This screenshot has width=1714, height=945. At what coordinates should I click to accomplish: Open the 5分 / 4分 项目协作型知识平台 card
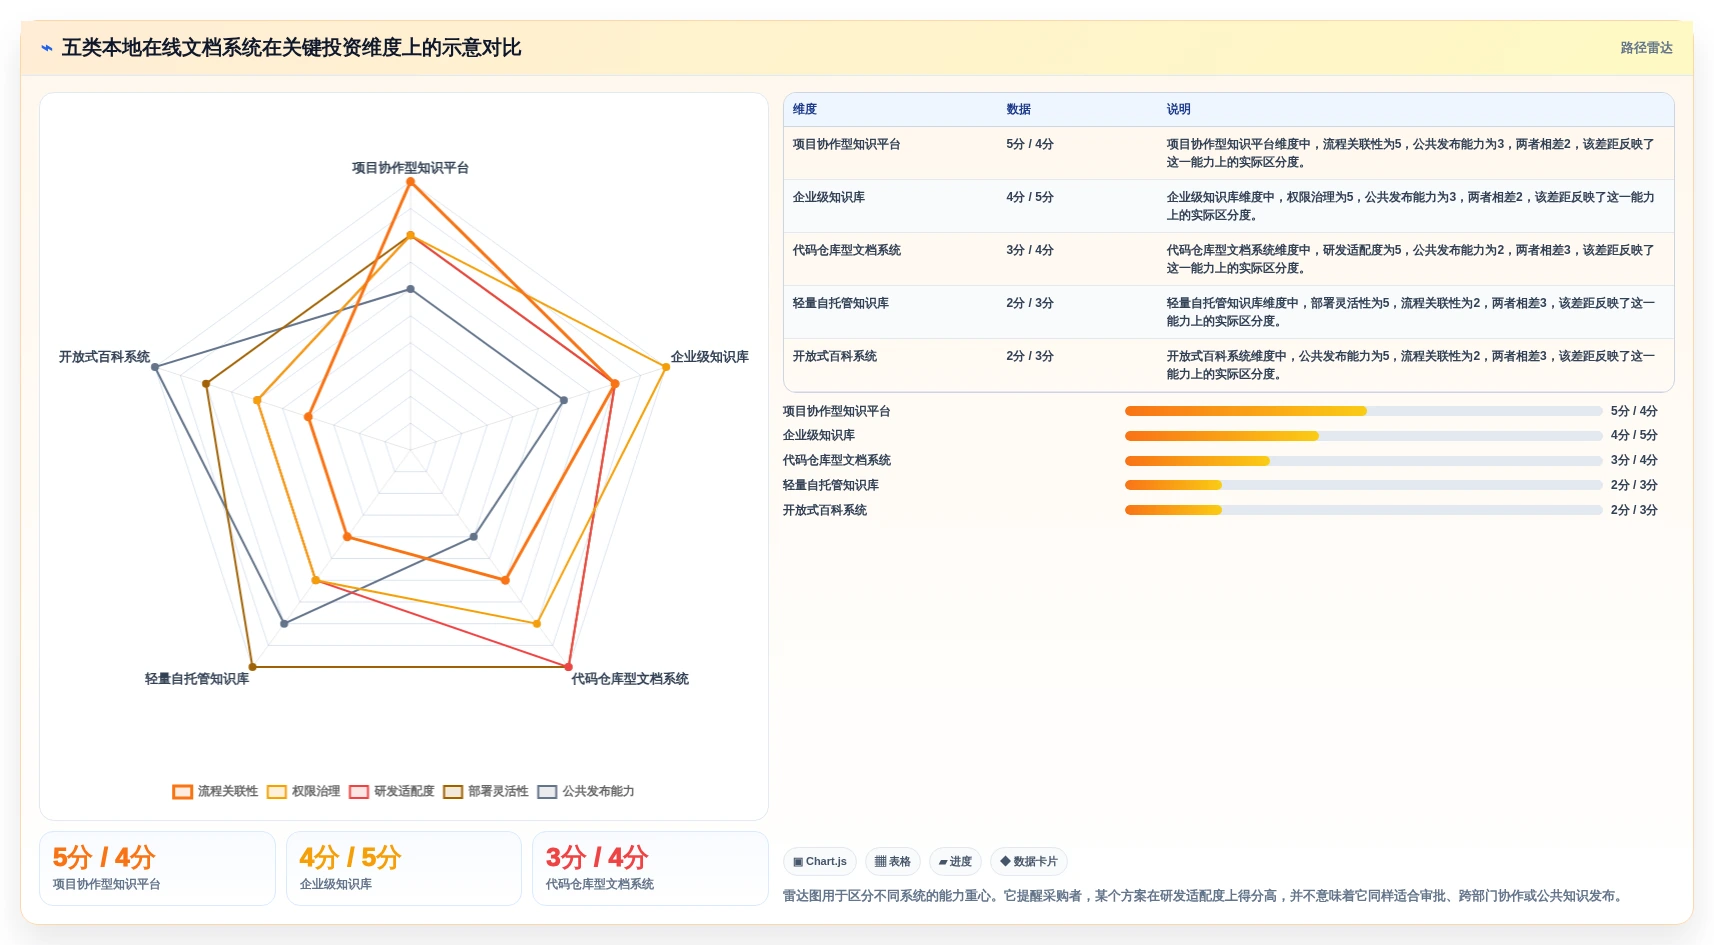157,868
